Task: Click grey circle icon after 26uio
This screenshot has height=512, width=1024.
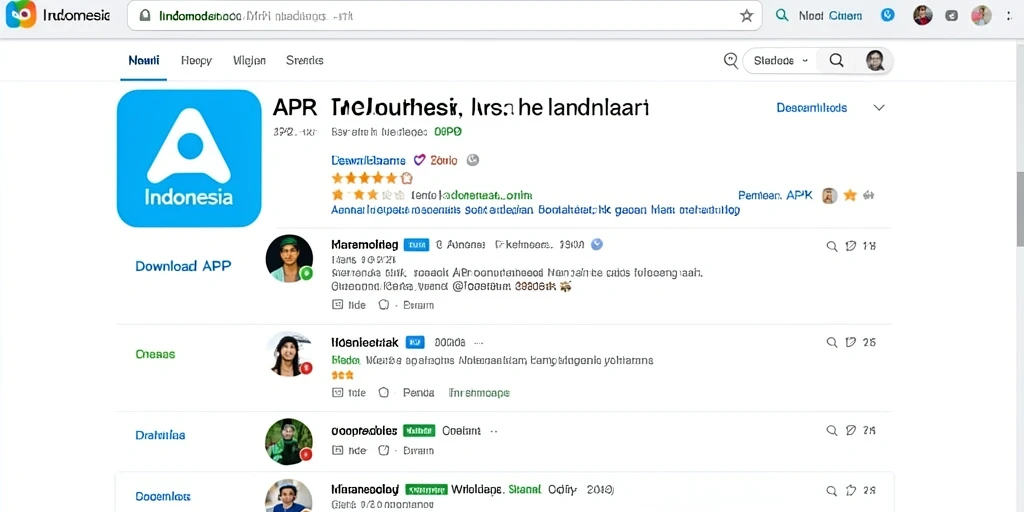Action: pyautogui.click(x=473, y=159)
